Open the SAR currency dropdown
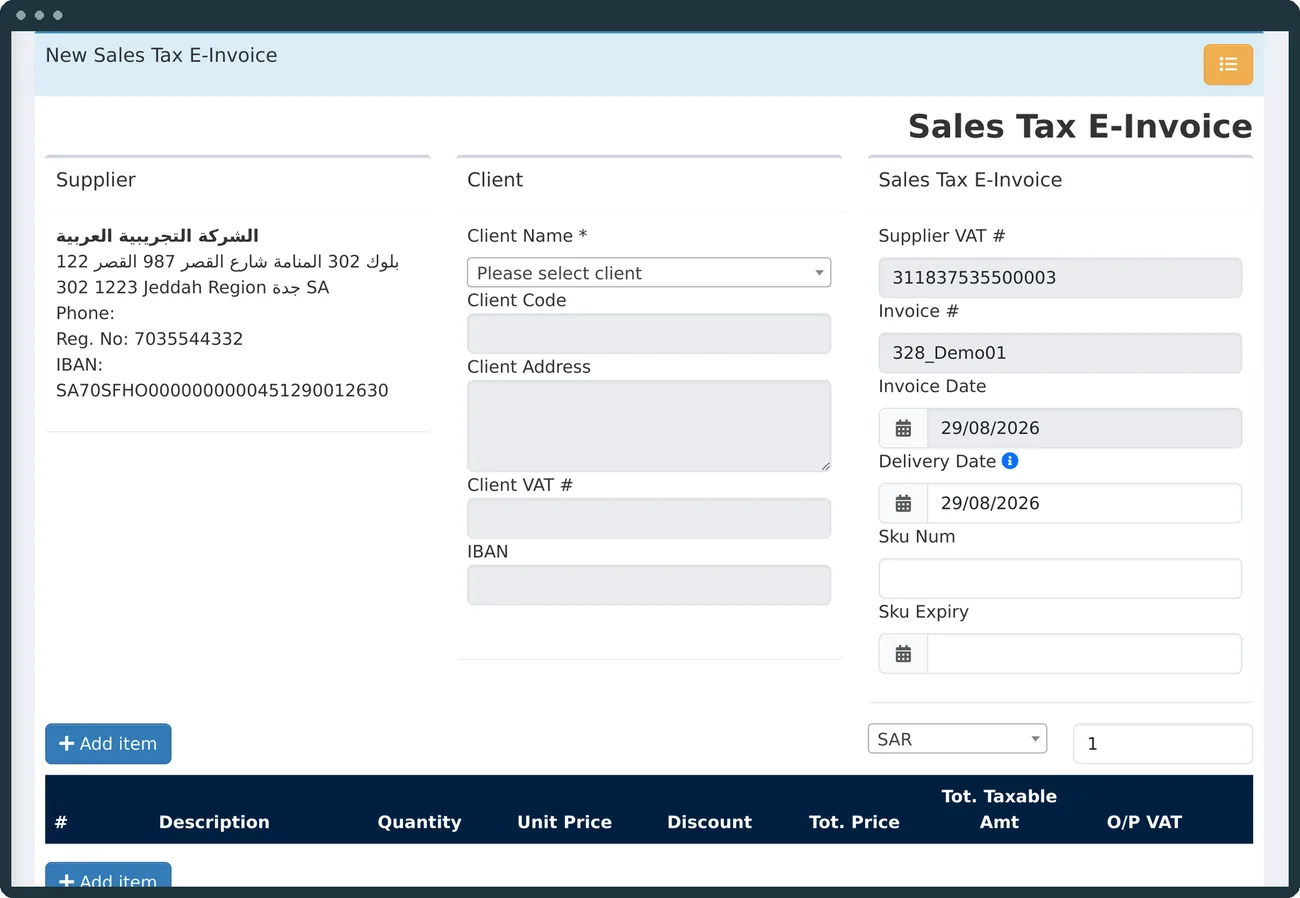Screen dimensions: 1300x898 coord(957,739)
